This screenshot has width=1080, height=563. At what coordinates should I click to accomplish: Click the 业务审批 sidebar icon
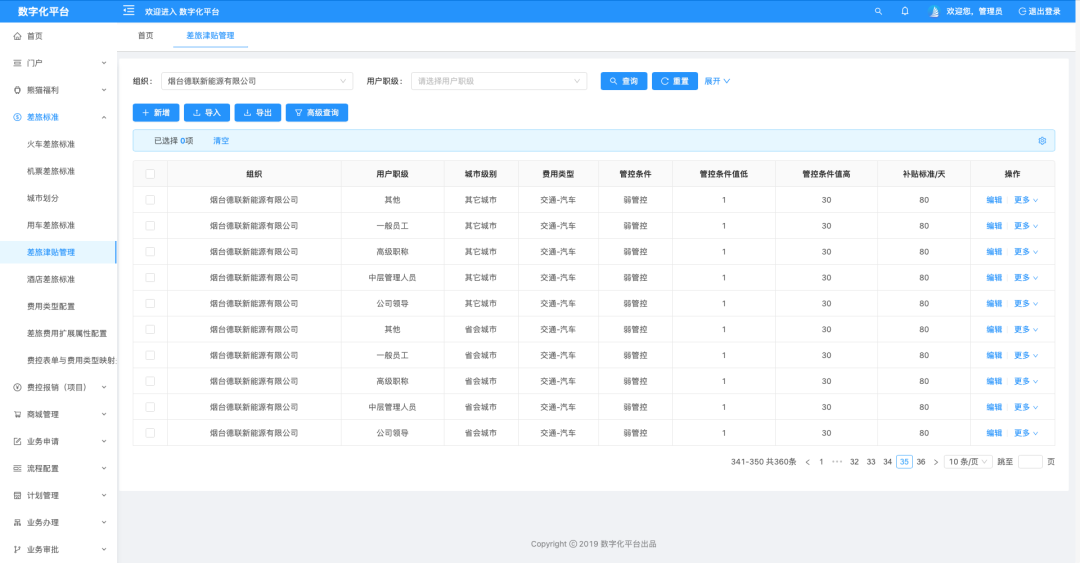click(17, 549)
